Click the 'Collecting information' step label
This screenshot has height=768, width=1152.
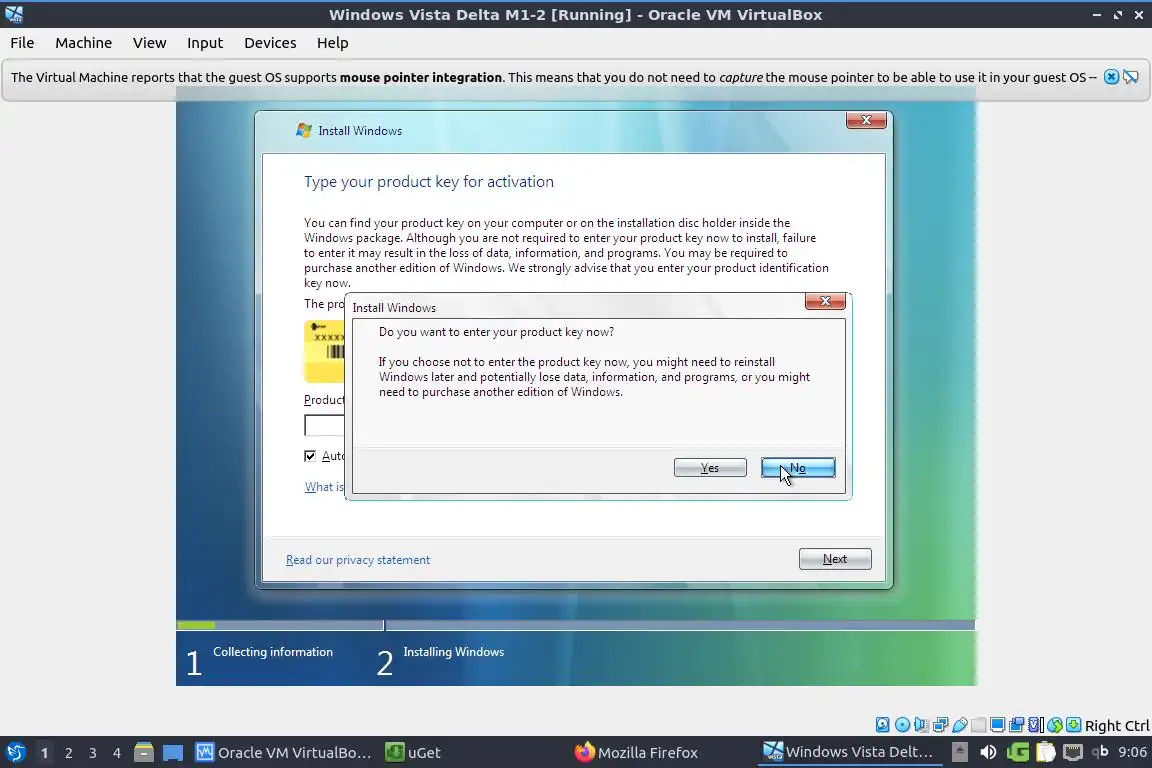(273, 652)
